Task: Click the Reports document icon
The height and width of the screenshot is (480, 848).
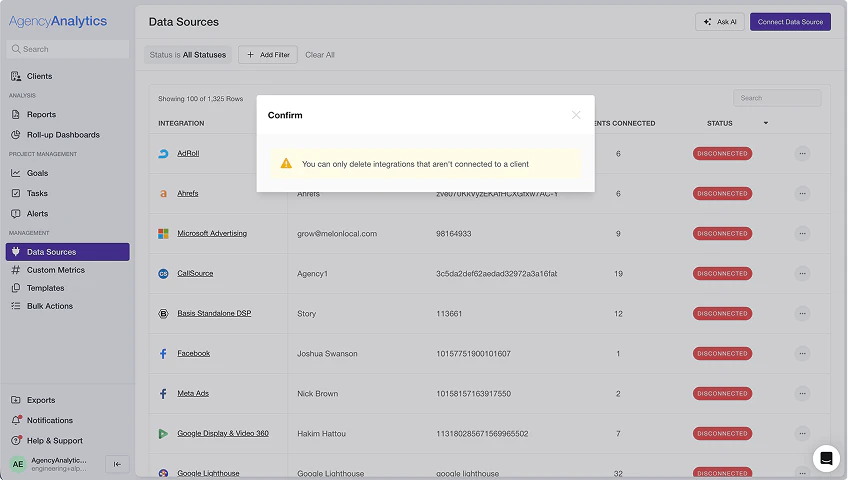Action: (x=16, y=115)
